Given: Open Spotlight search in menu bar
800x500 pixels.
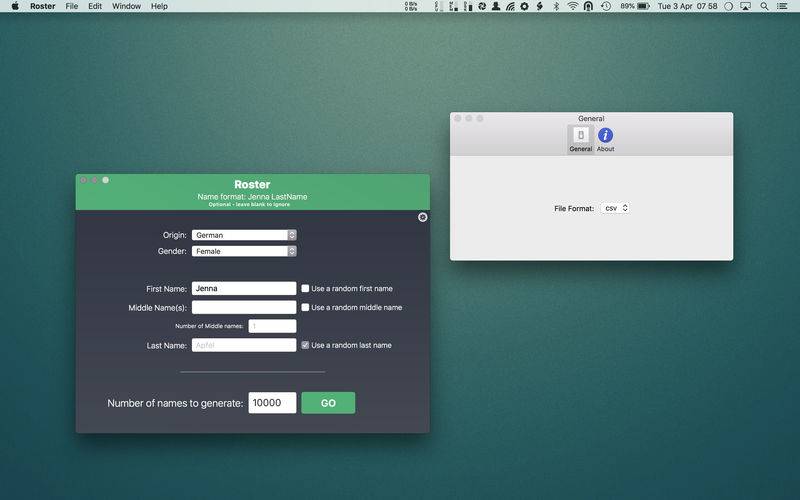Looking at the screenshot, I should tap(764, 6).
